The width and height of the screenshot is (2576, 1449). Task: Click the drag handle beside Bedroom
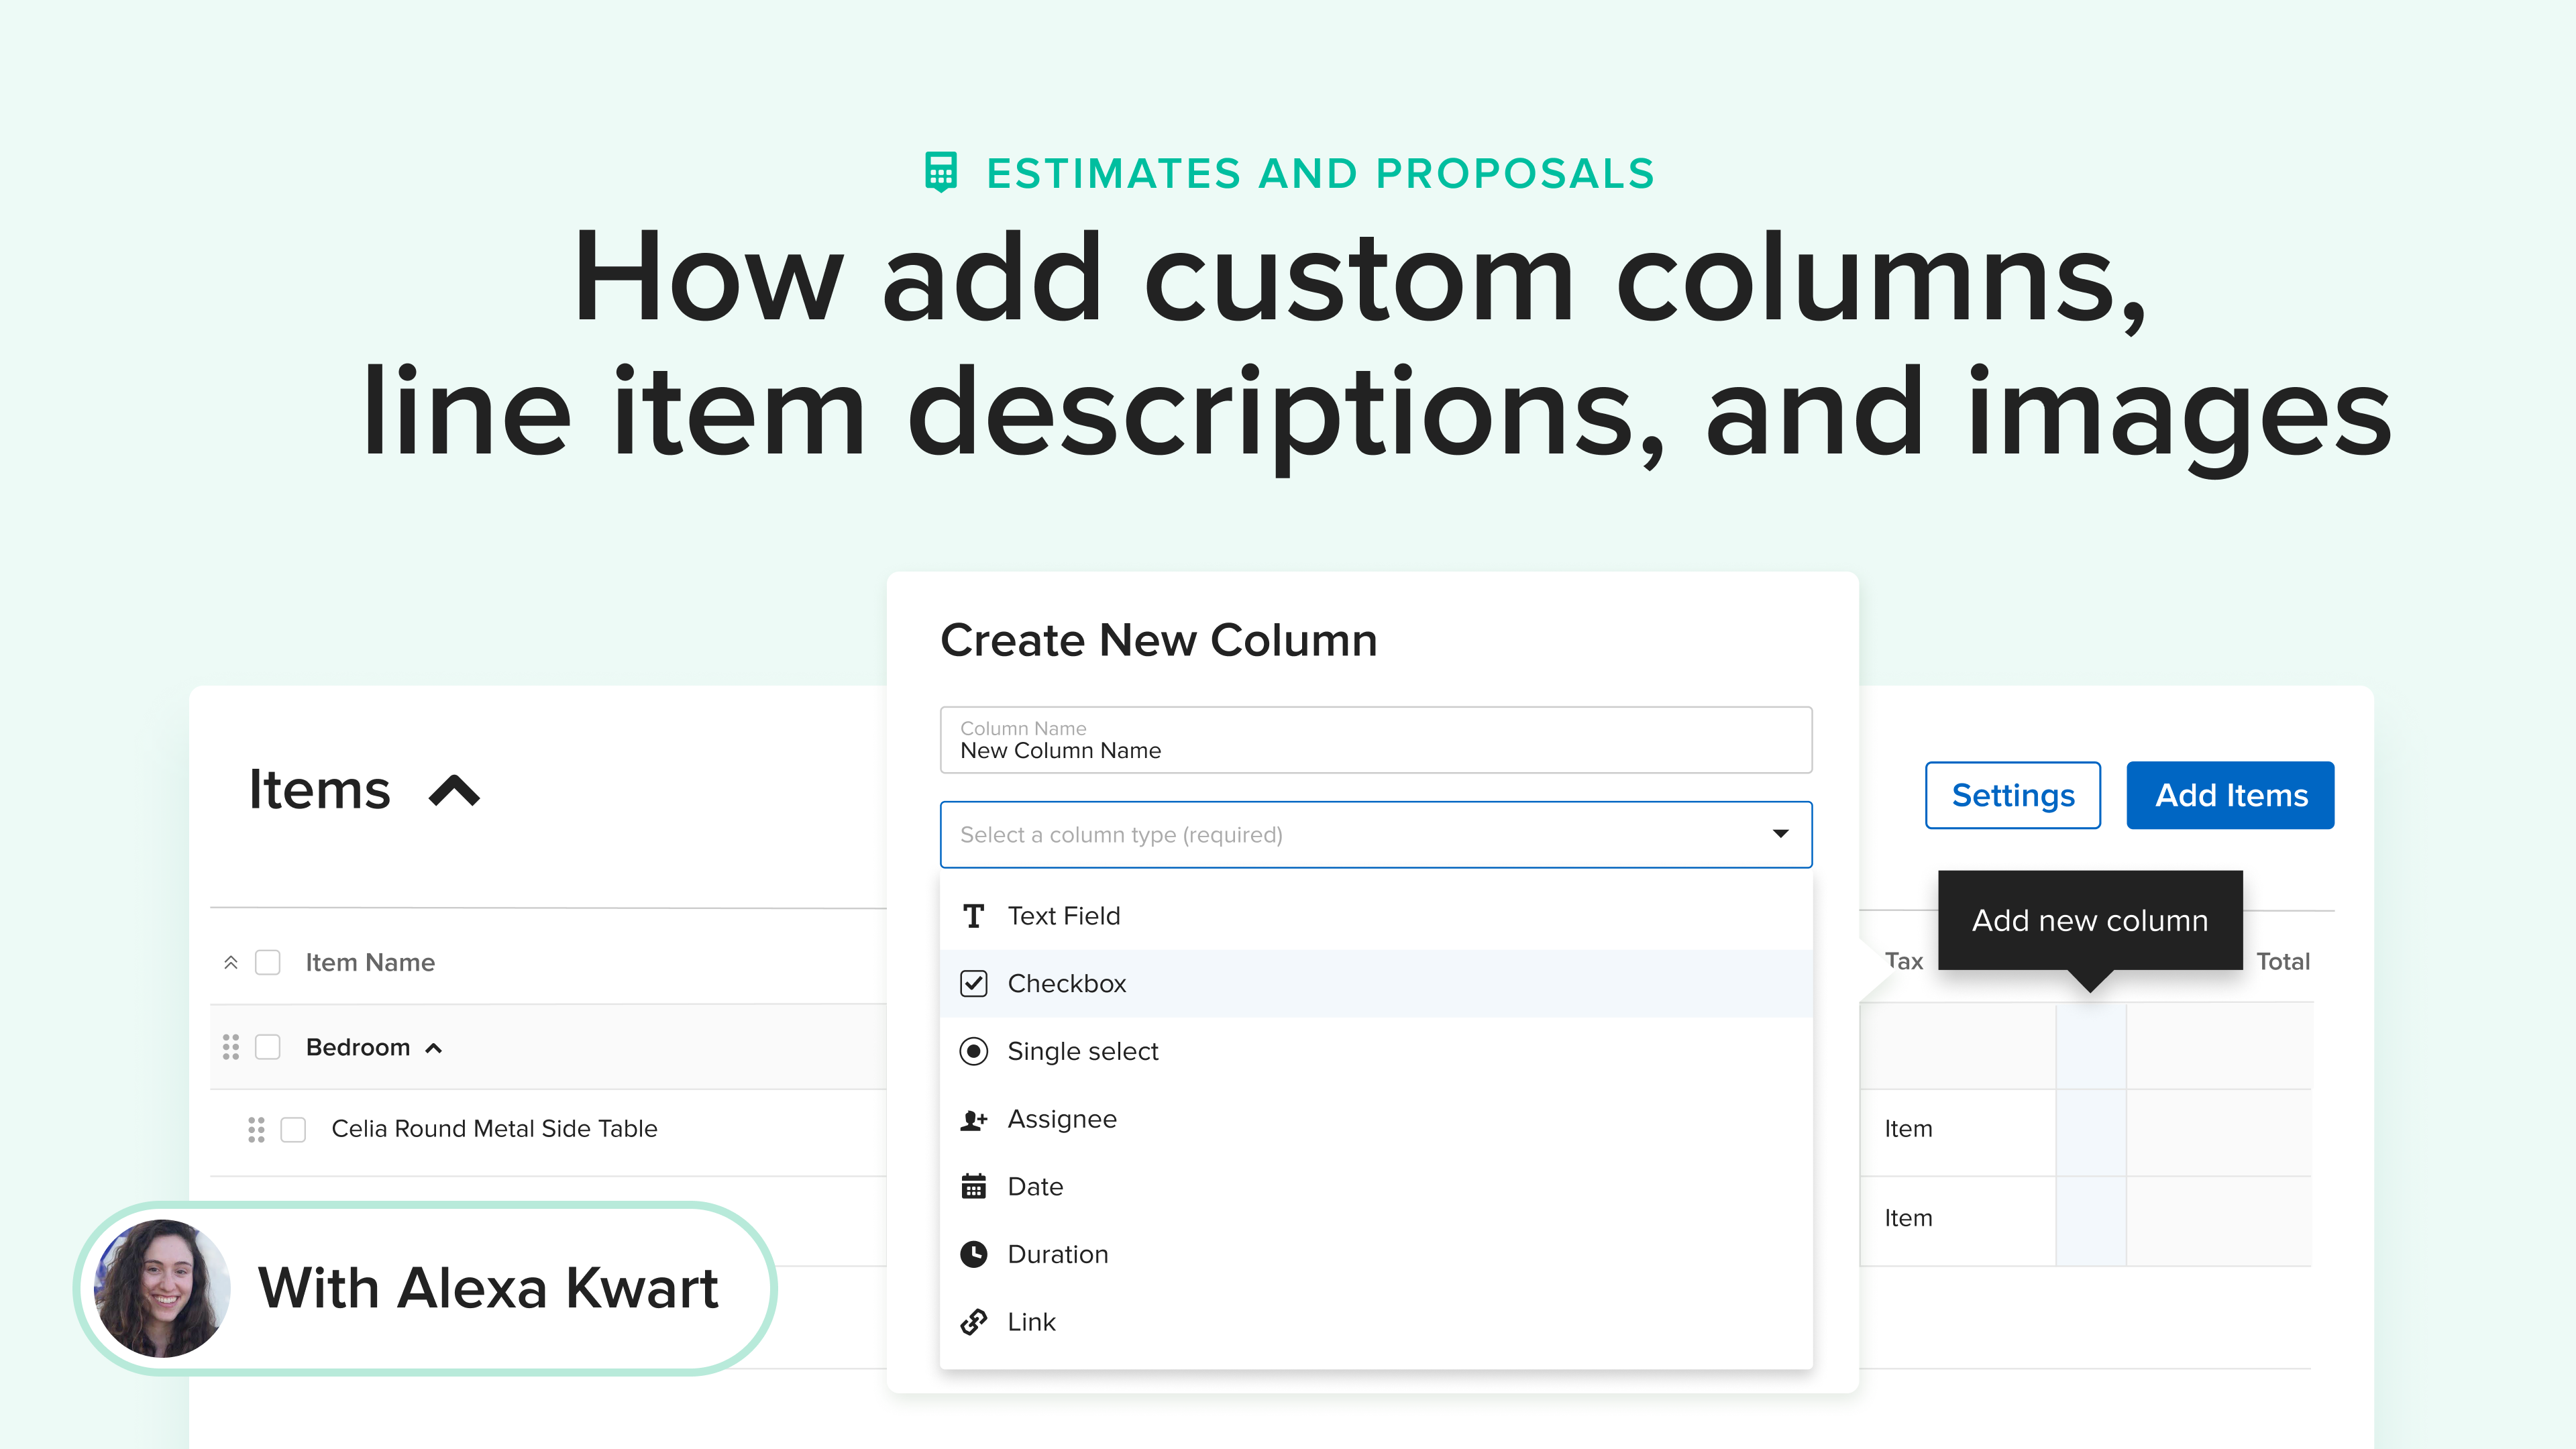(231, 1047)
